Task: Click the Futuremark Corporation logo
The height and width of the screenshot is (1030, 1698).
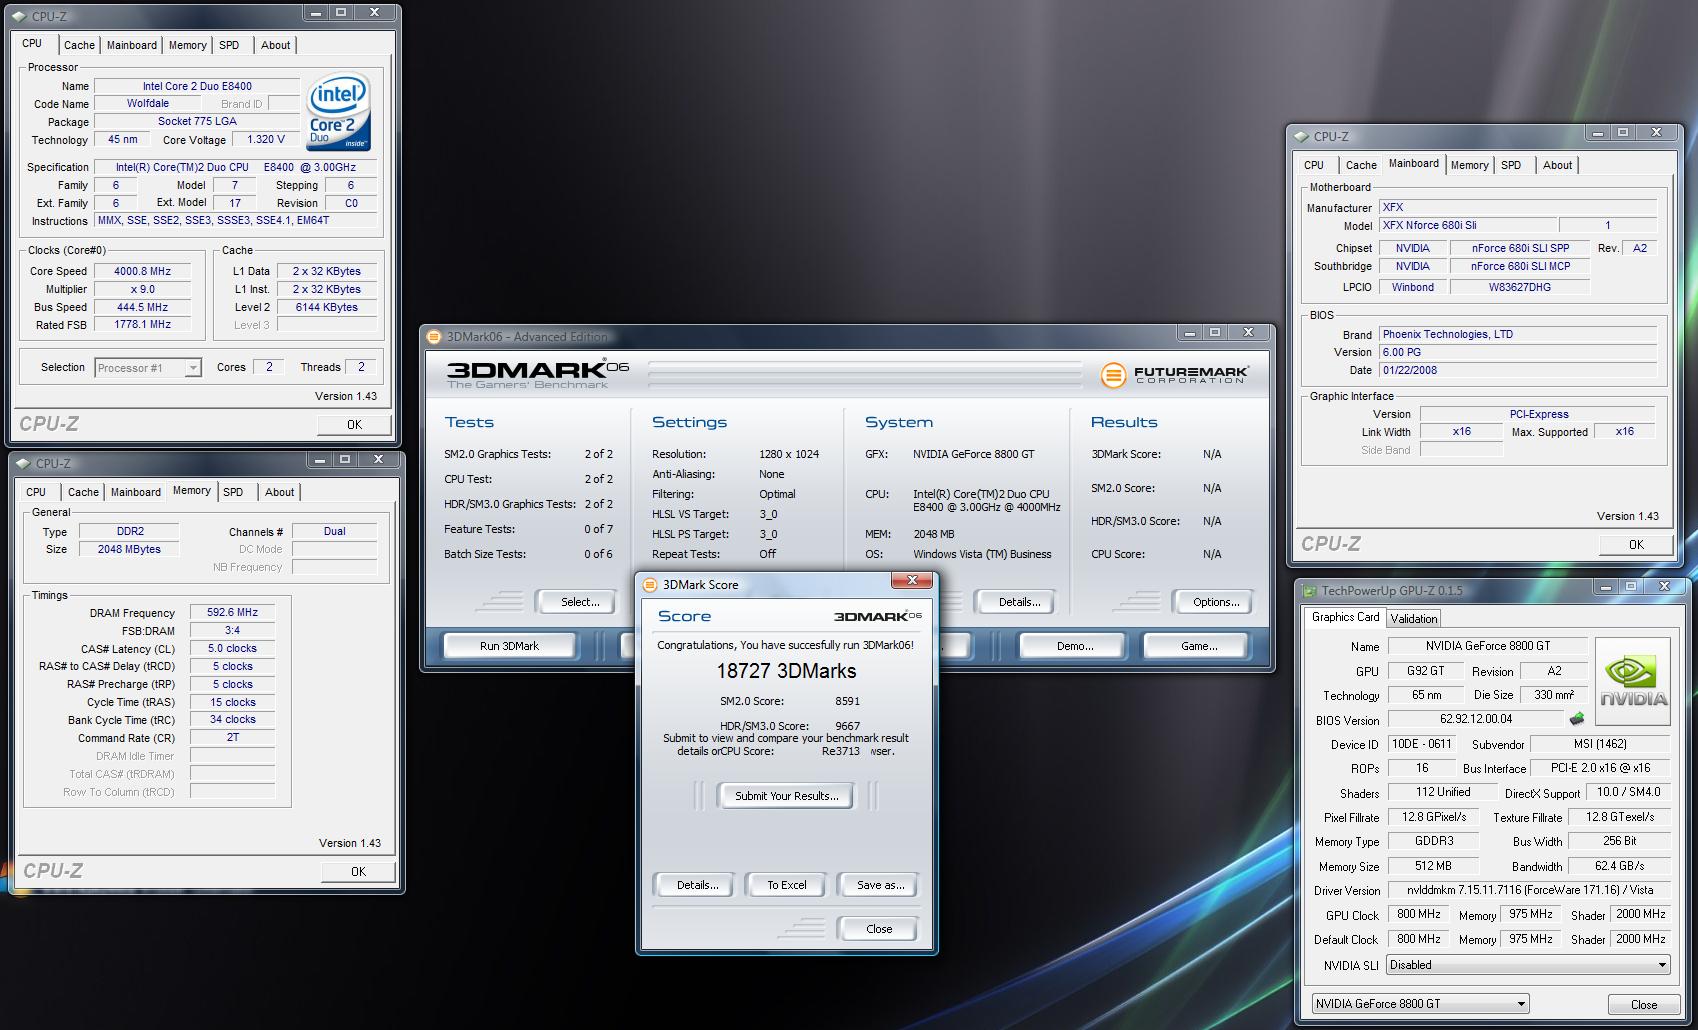Action: coord(1174,374)
